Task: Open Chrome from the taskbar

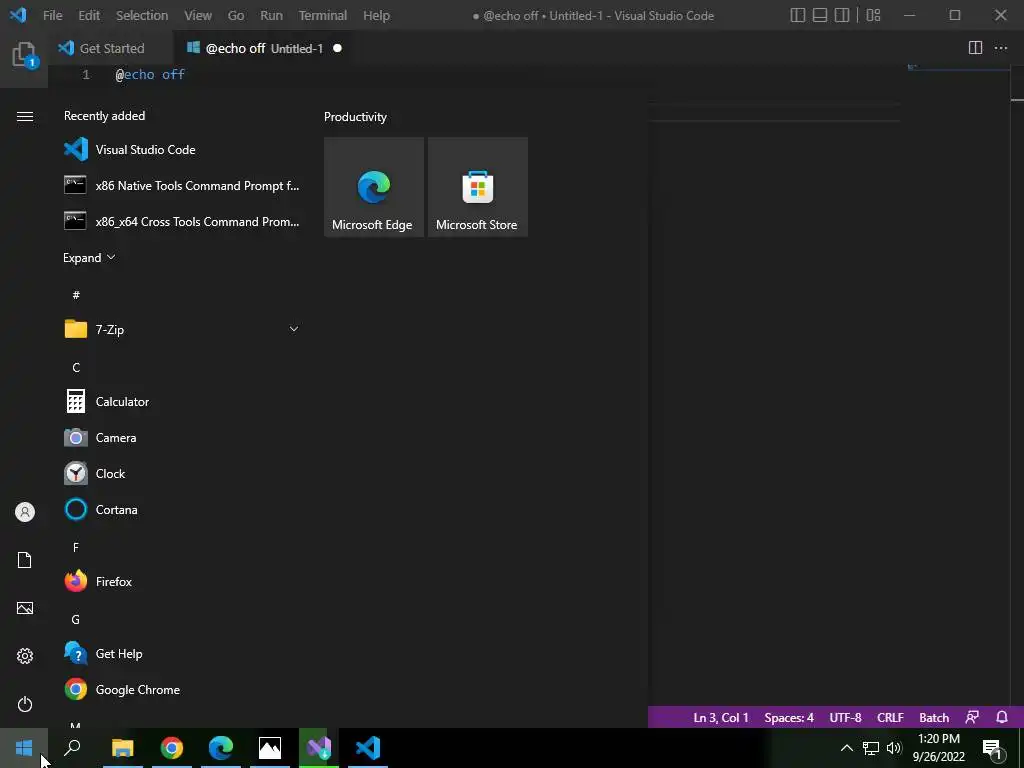Action: click(x=172, y=748)
